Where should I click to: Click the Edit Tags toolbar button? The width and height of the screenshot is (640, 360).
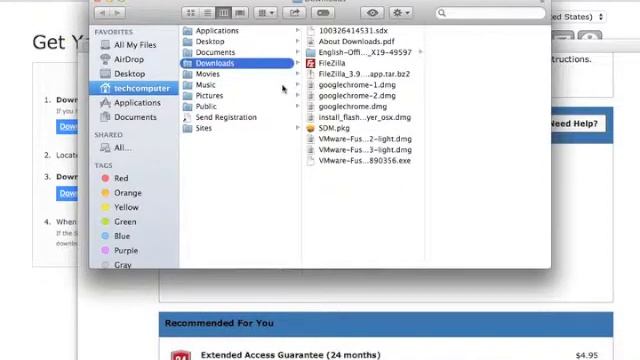[x=323, y=13]
